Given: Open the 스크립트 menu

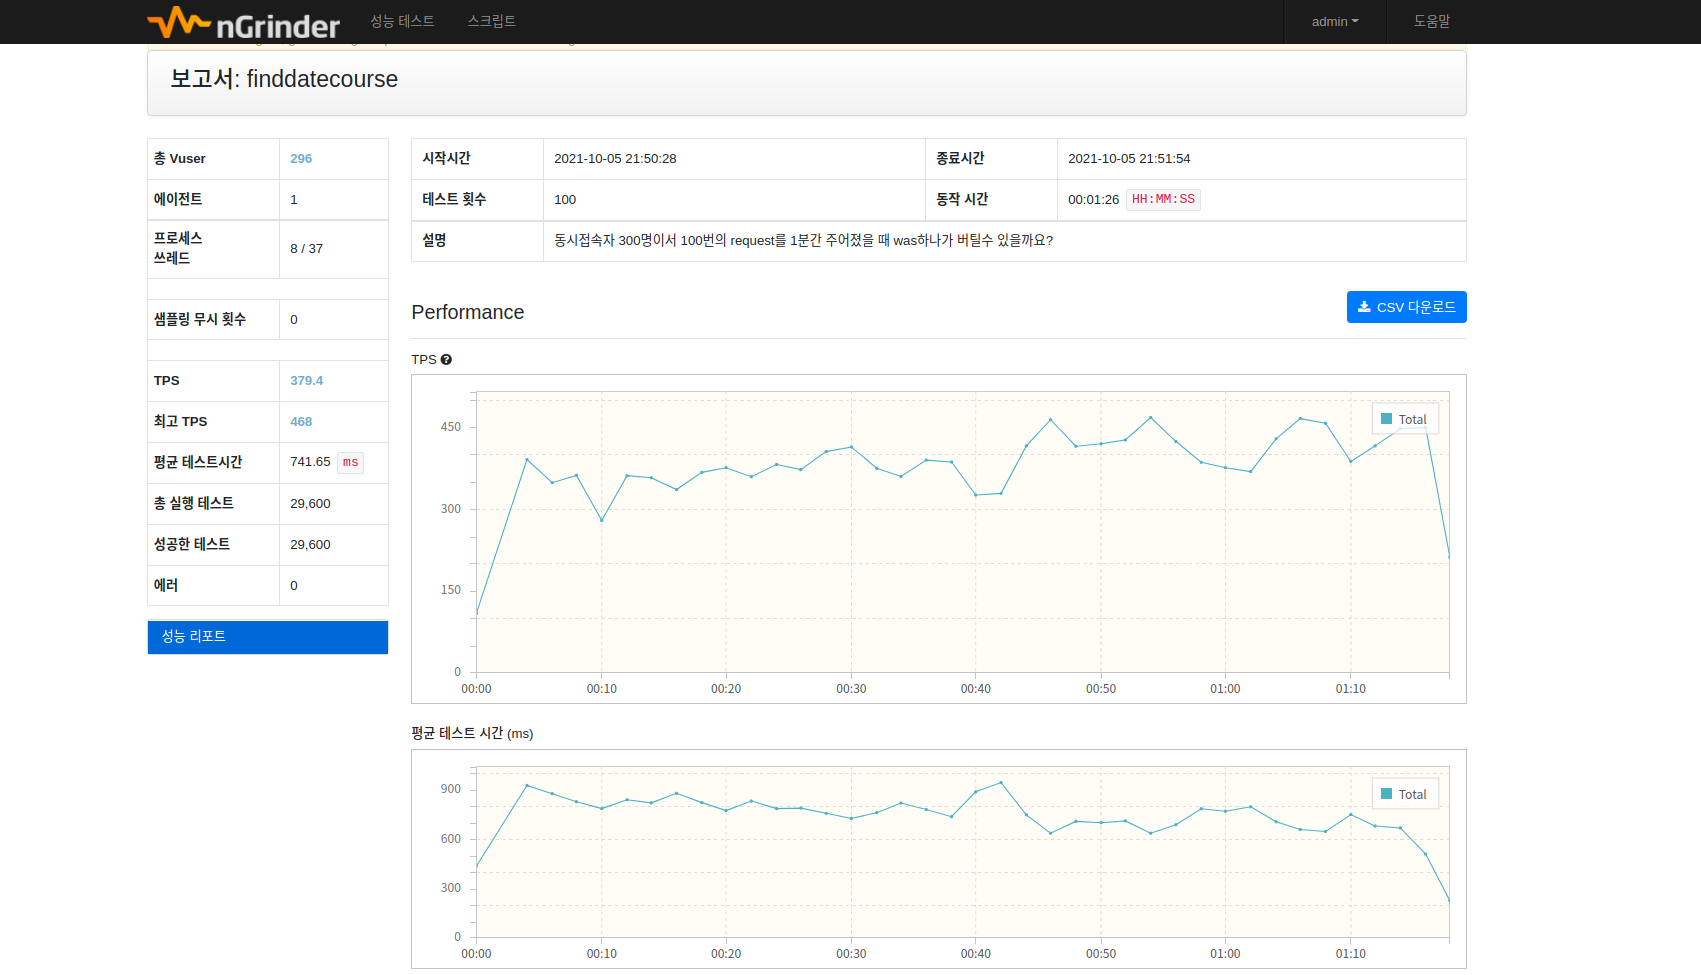Looking at the screenshot, I should click(x=492, y=21).
